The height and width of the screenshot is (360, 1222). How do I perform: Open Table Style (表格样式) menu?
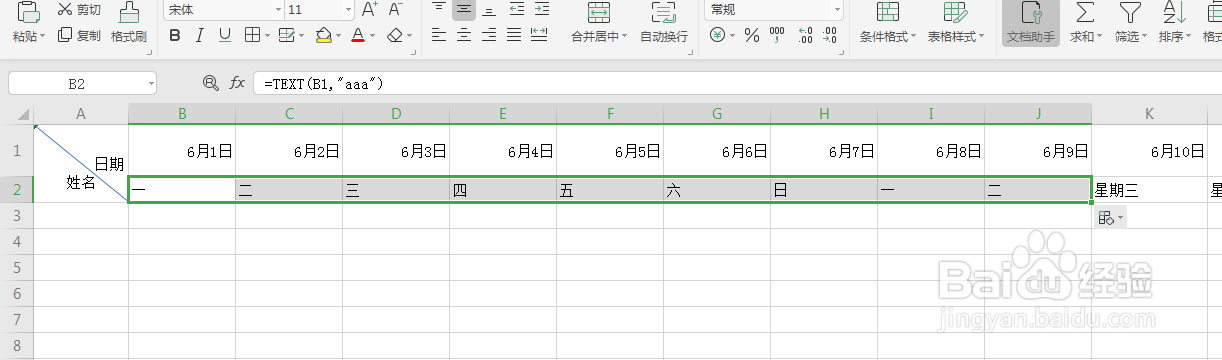tap(955, 23)
